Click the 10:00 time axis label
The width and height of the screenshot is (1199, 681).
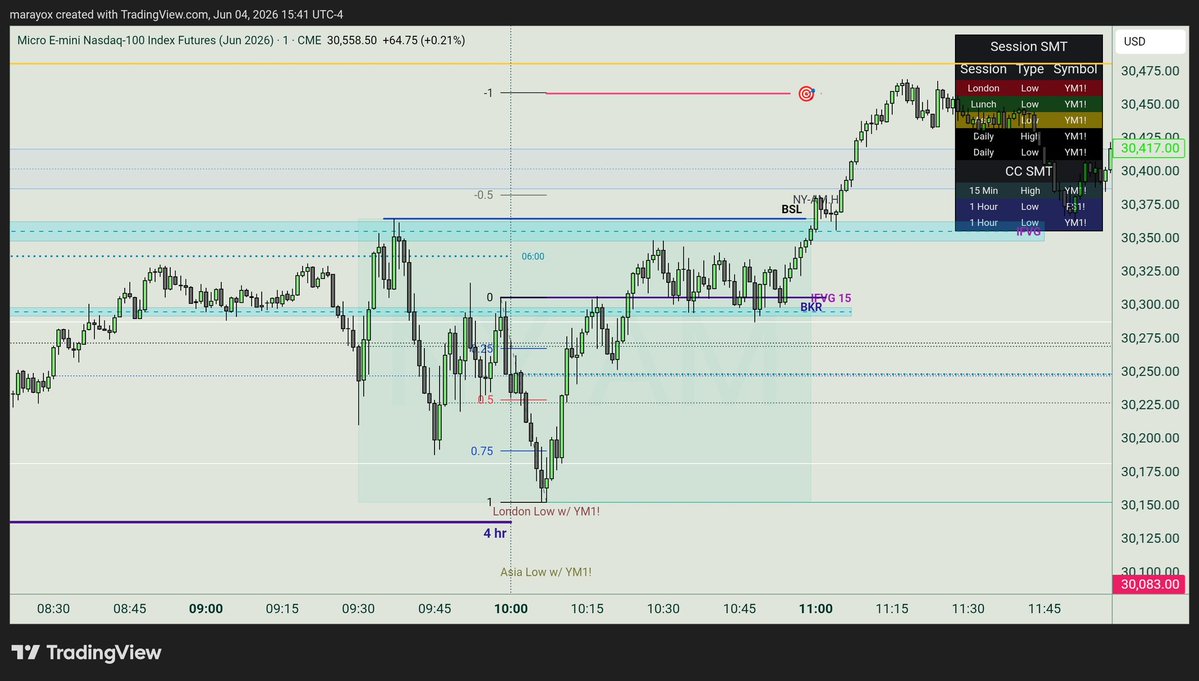511,609
